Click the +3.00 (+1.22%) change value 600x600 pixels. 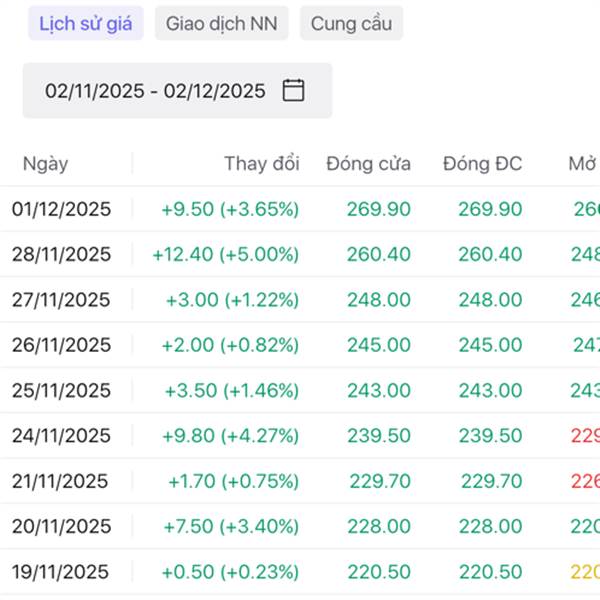(232, 300)
